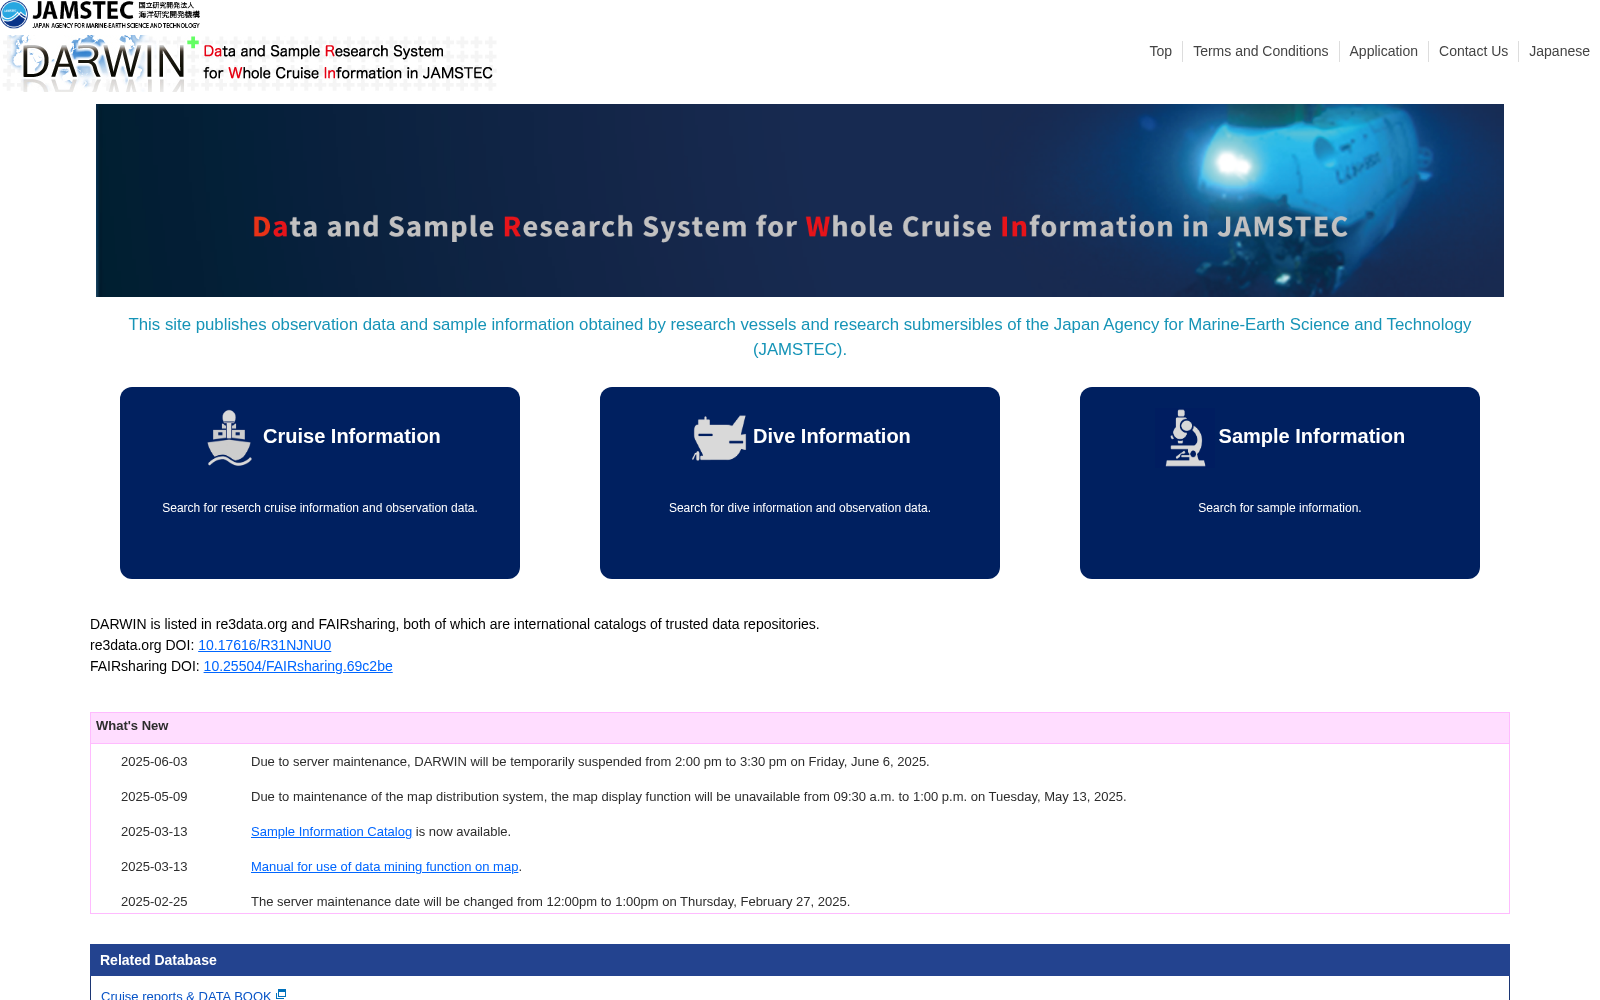The height and width of the screenshot is (1000, 1600).
Task: Click the DARWIN site logo
Action: (x=249, y=63)
